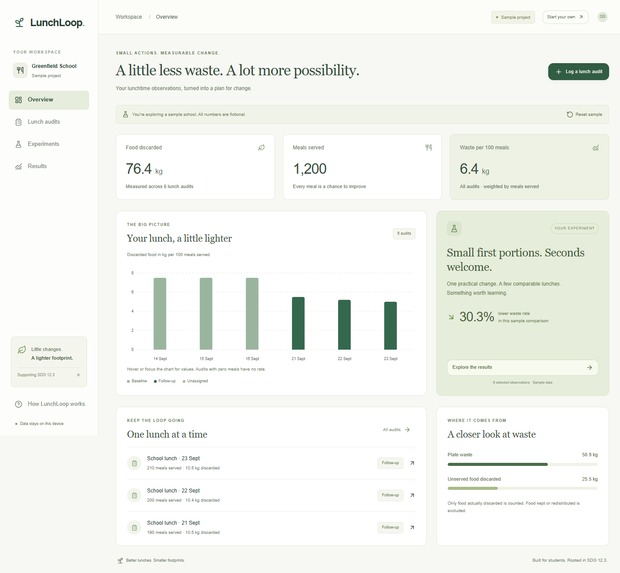Click the cutlery icon on Meals served card
The width and height of the screenshot is (620, 573).
tap(429, 148)
